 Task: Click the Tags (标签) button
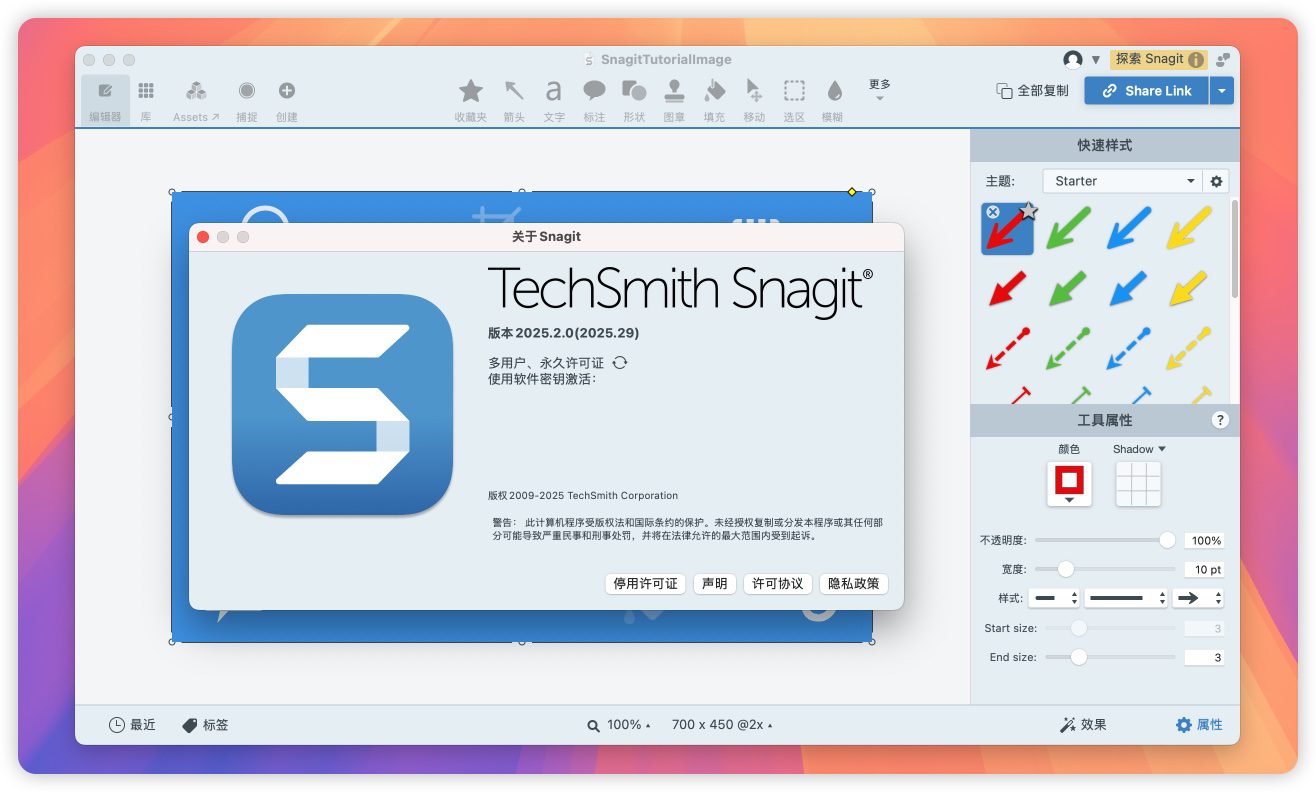(x=205, y=725)
